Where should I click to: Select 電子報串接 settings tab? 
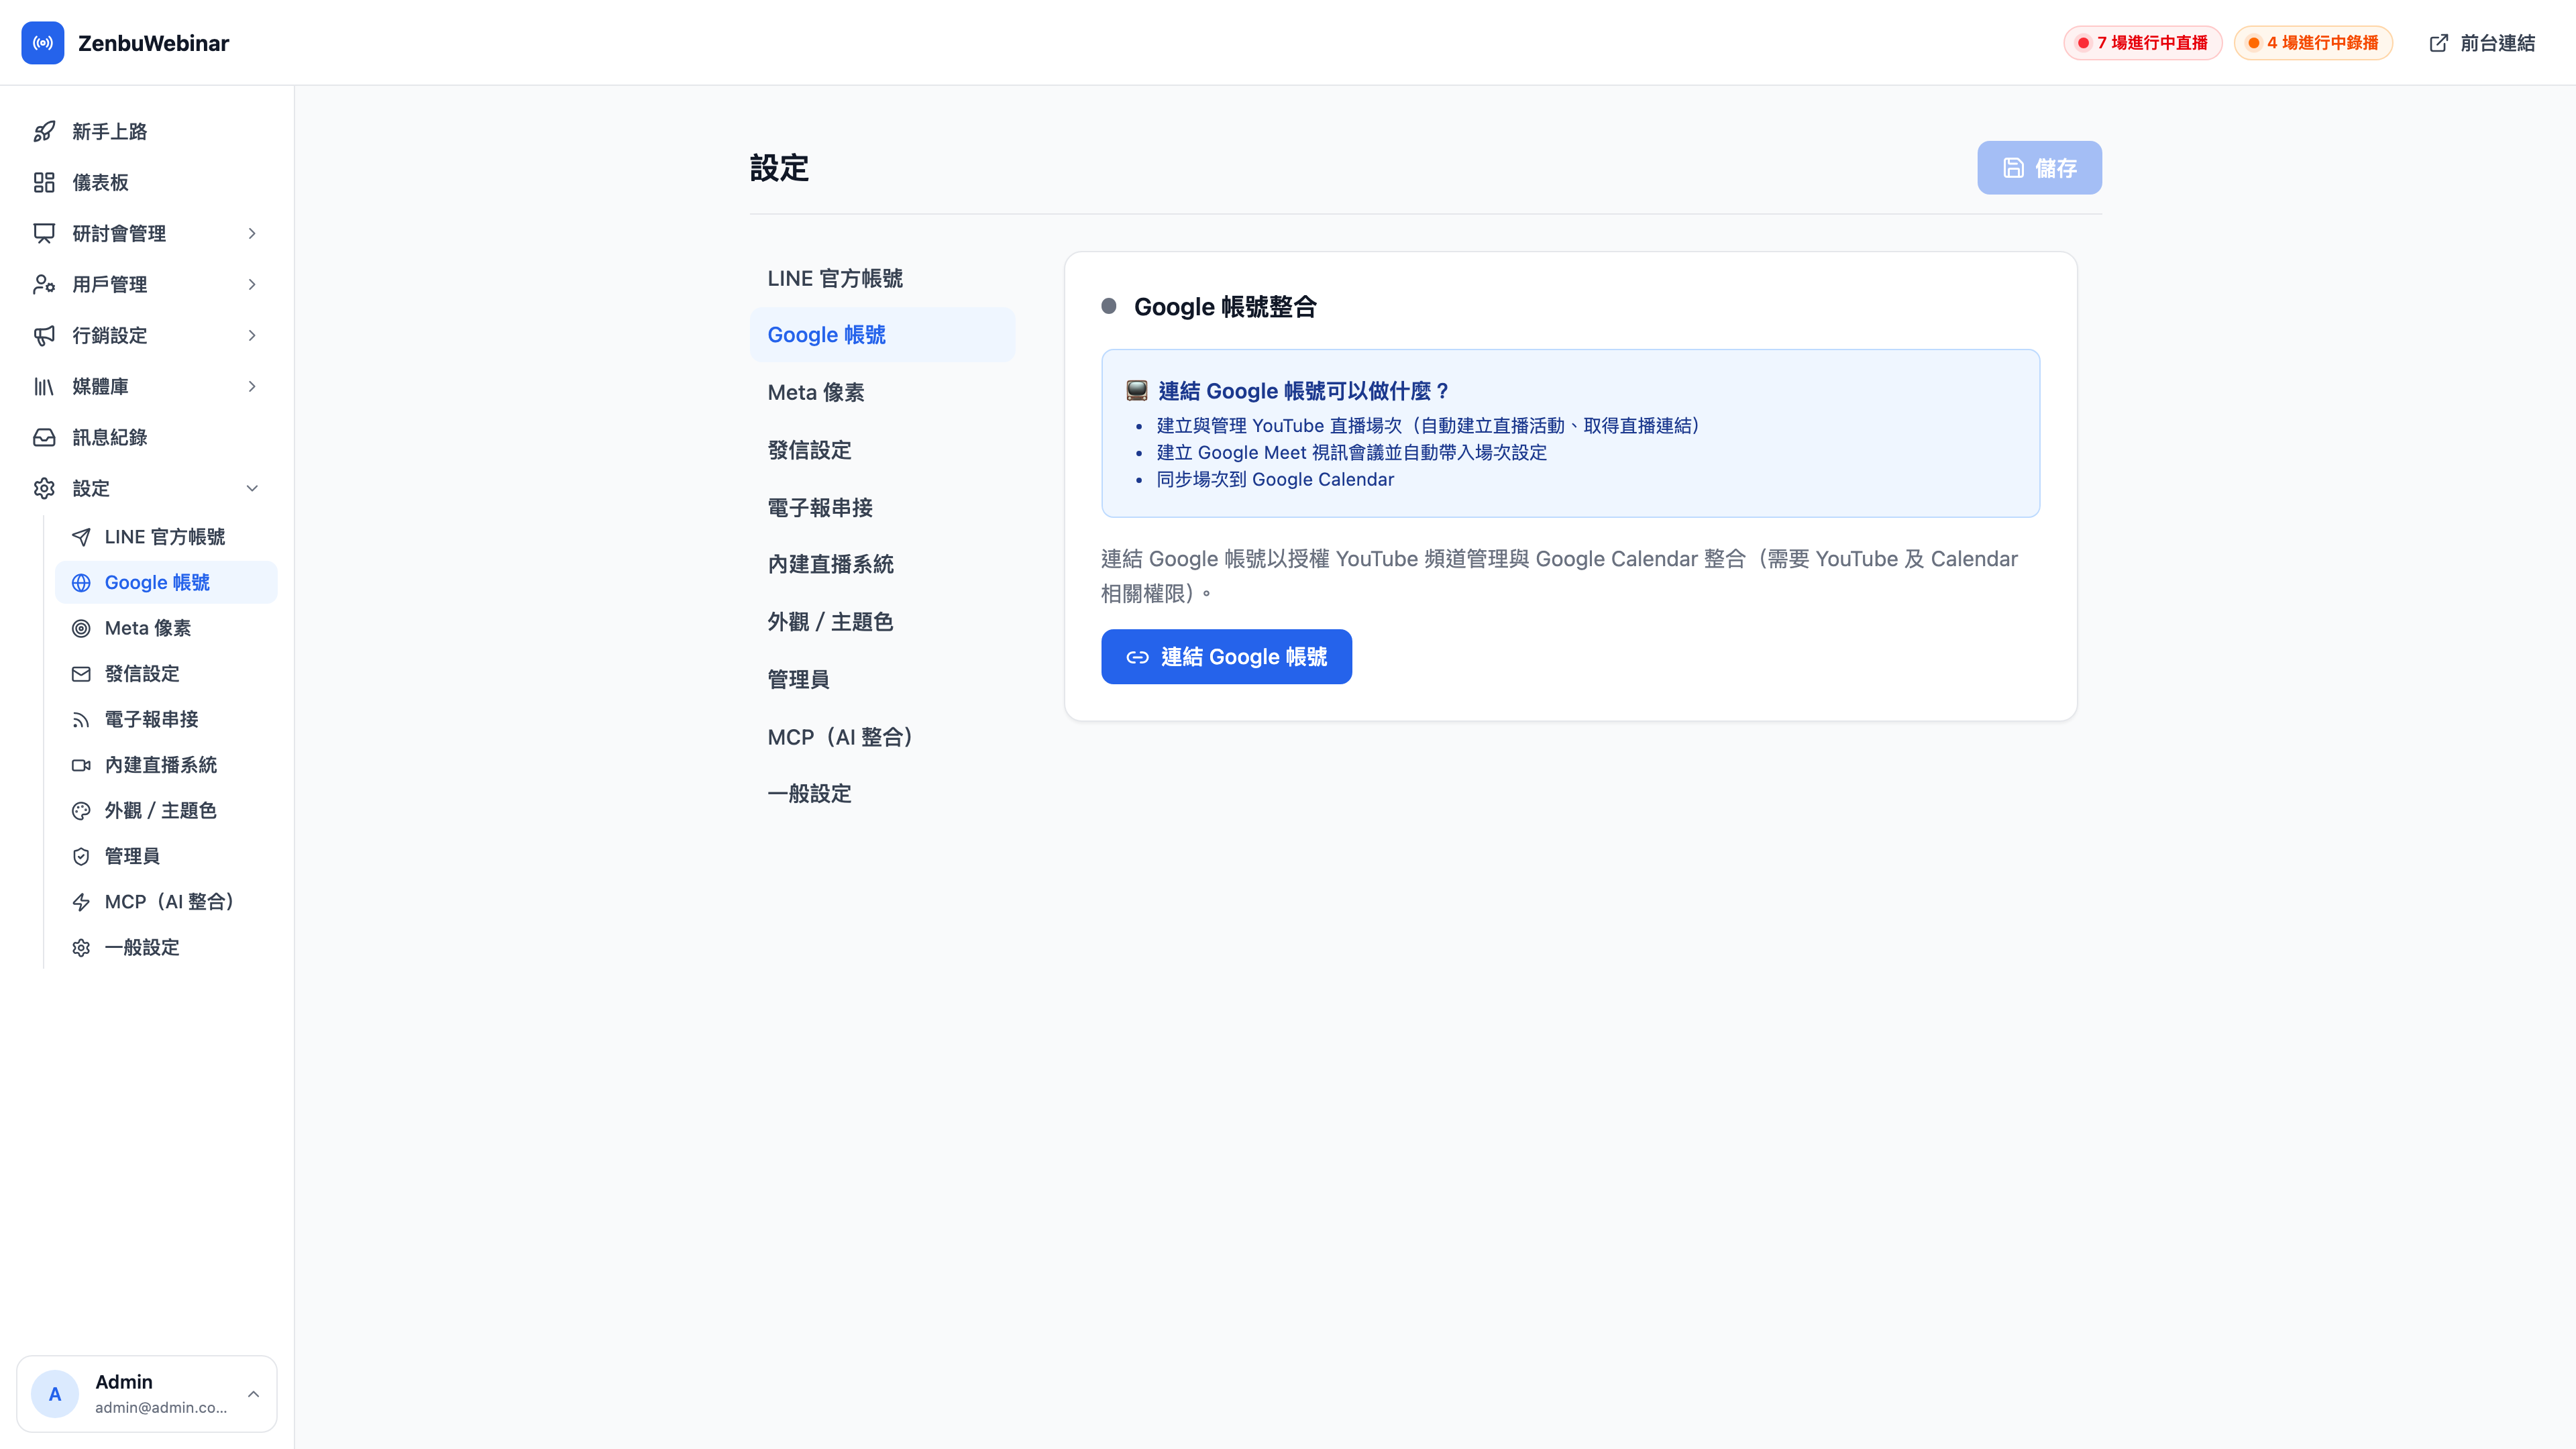coord(883,508)
